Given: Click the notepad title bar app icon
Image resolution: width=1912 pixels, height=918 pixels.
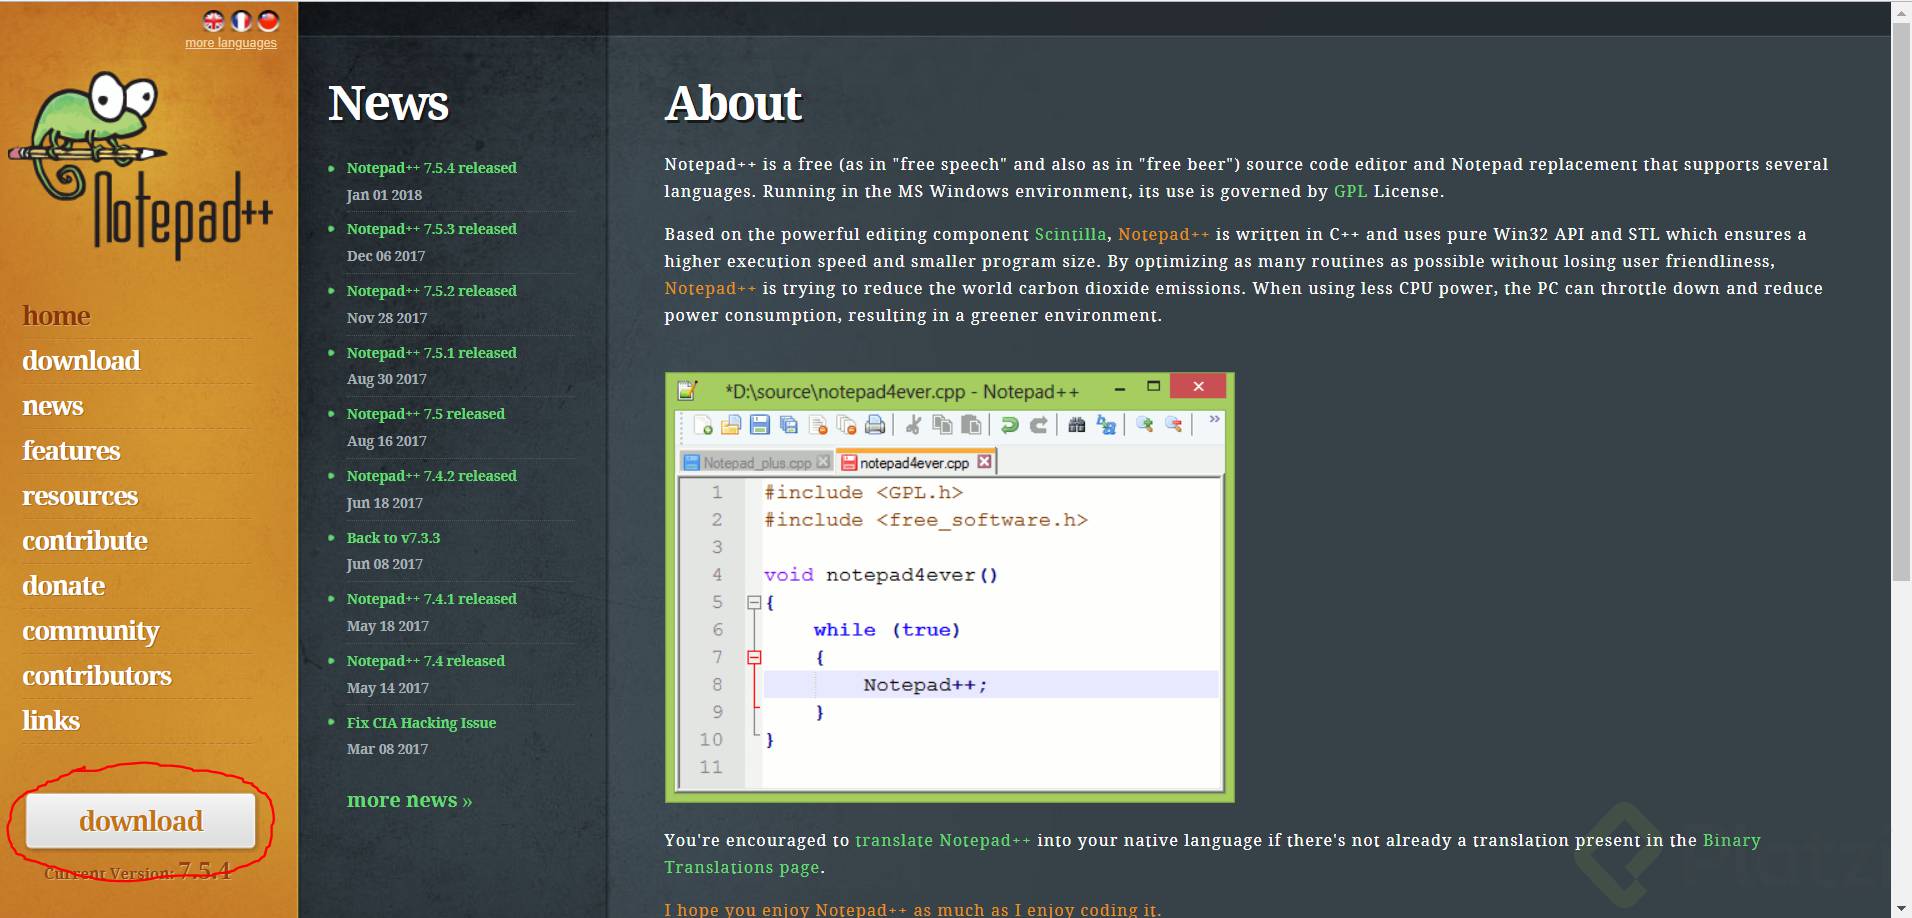Looking at the screenshot, I should (688, 390).
